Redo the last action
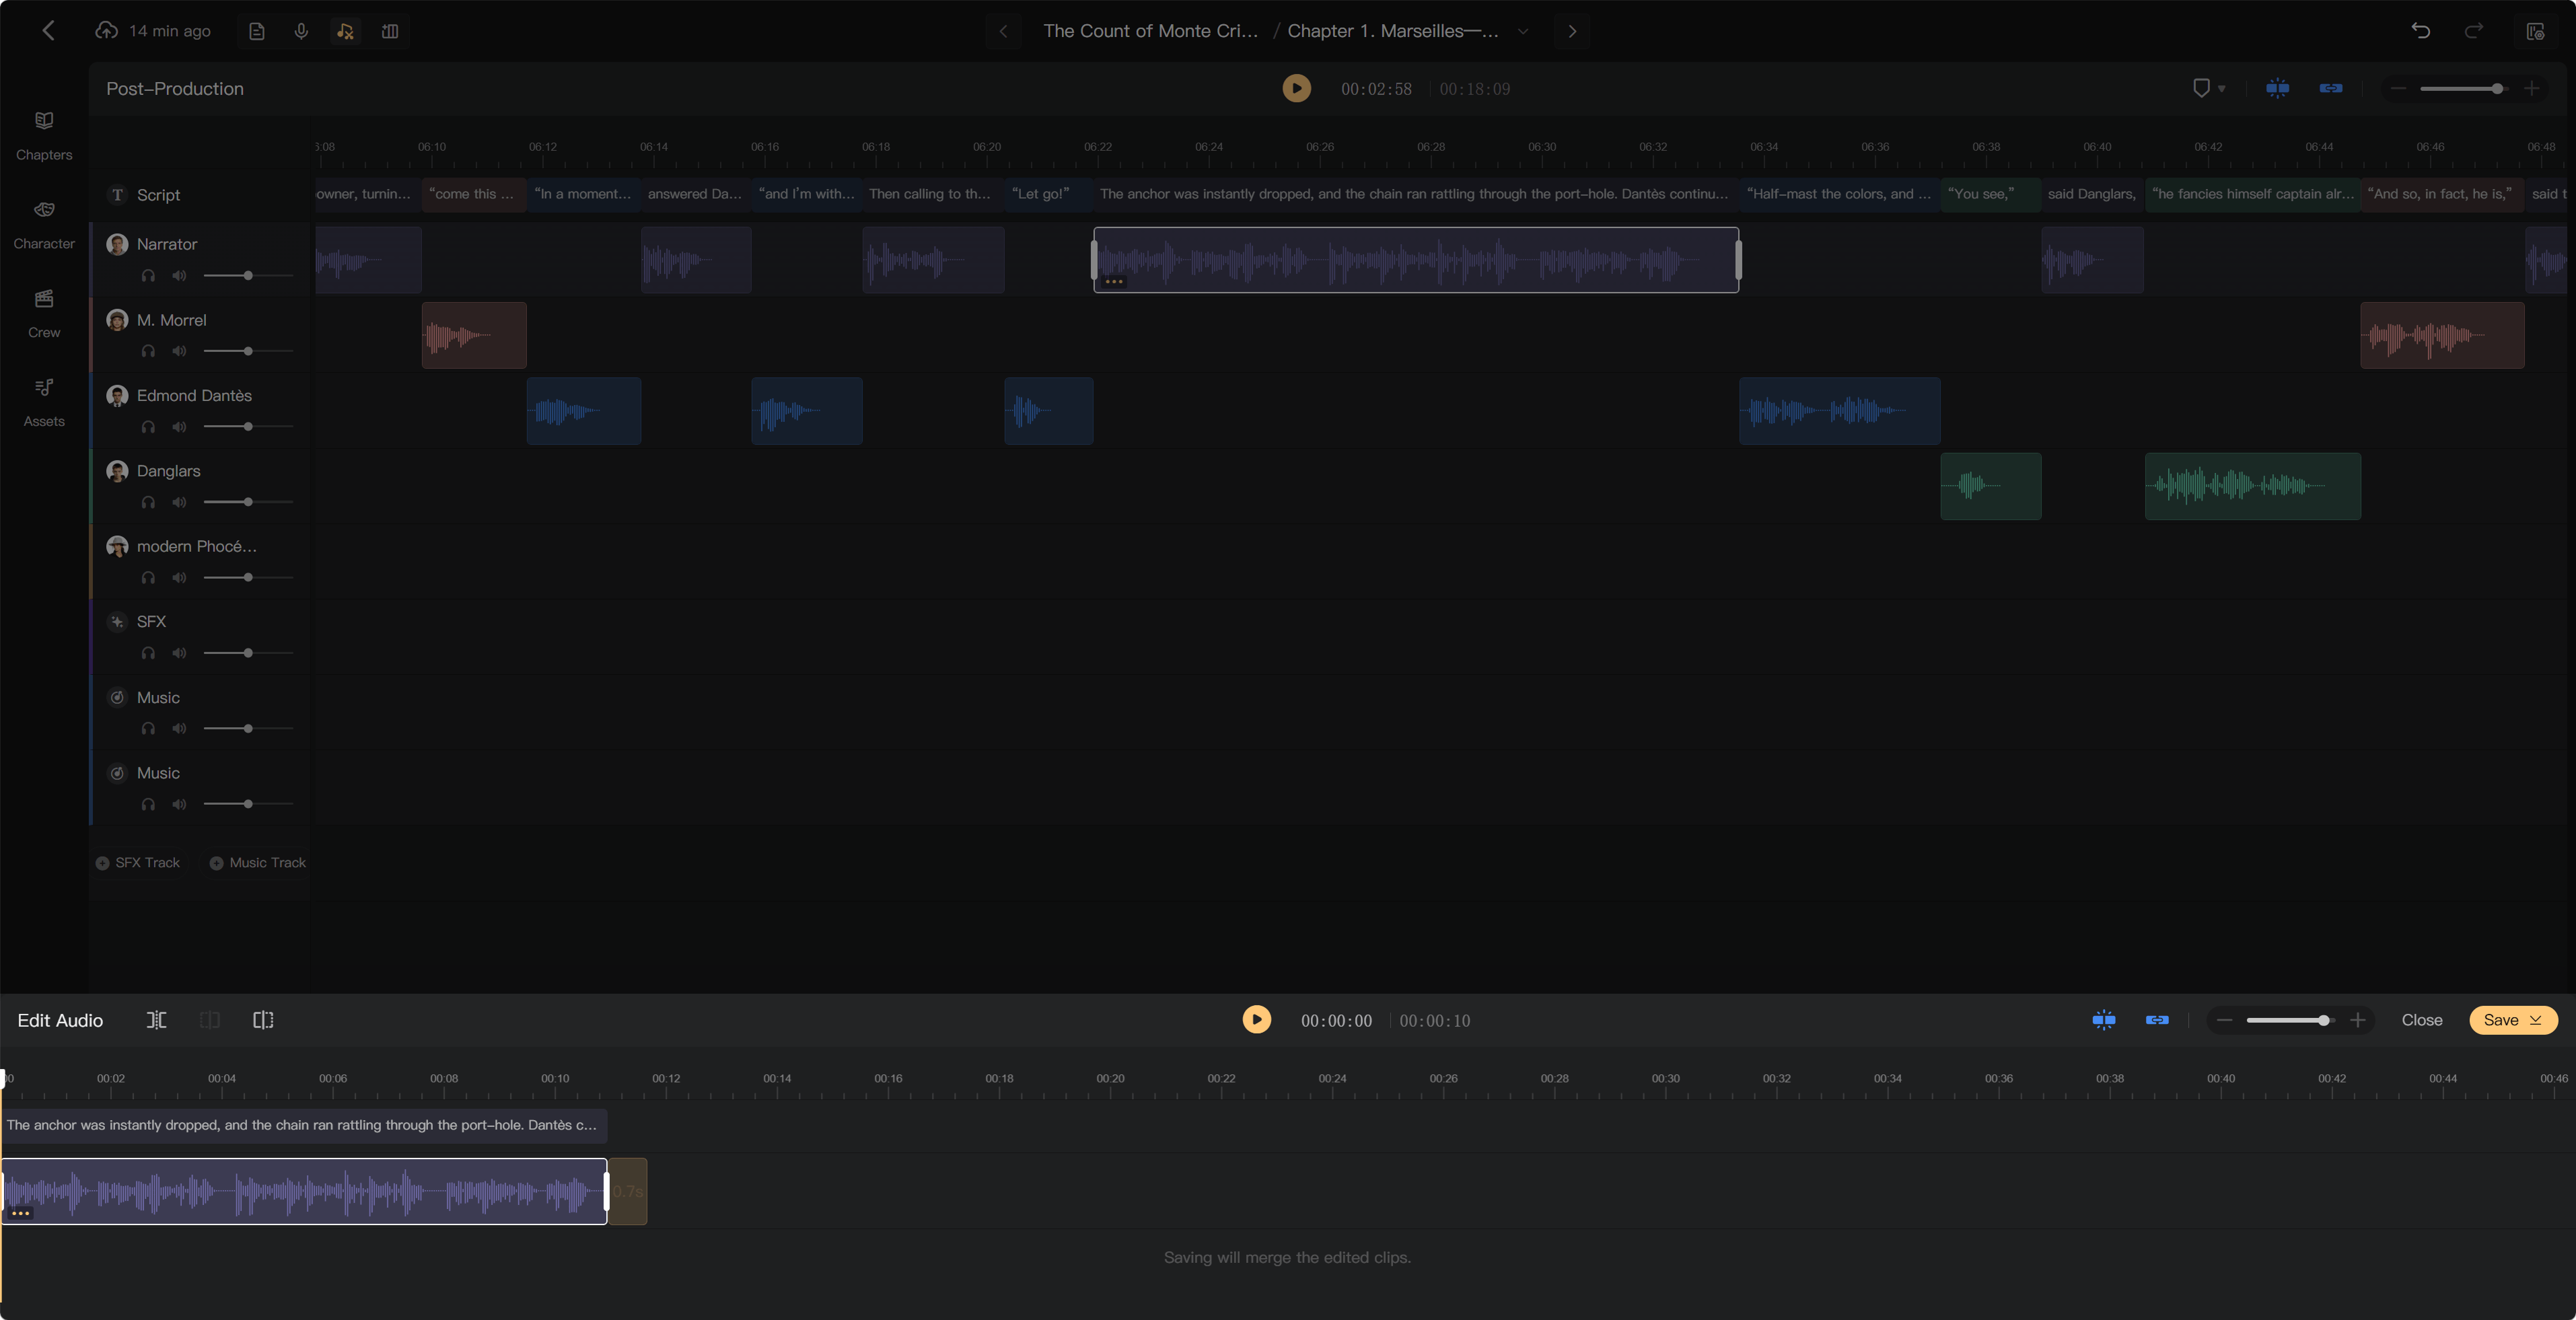 coord(2474,31)
